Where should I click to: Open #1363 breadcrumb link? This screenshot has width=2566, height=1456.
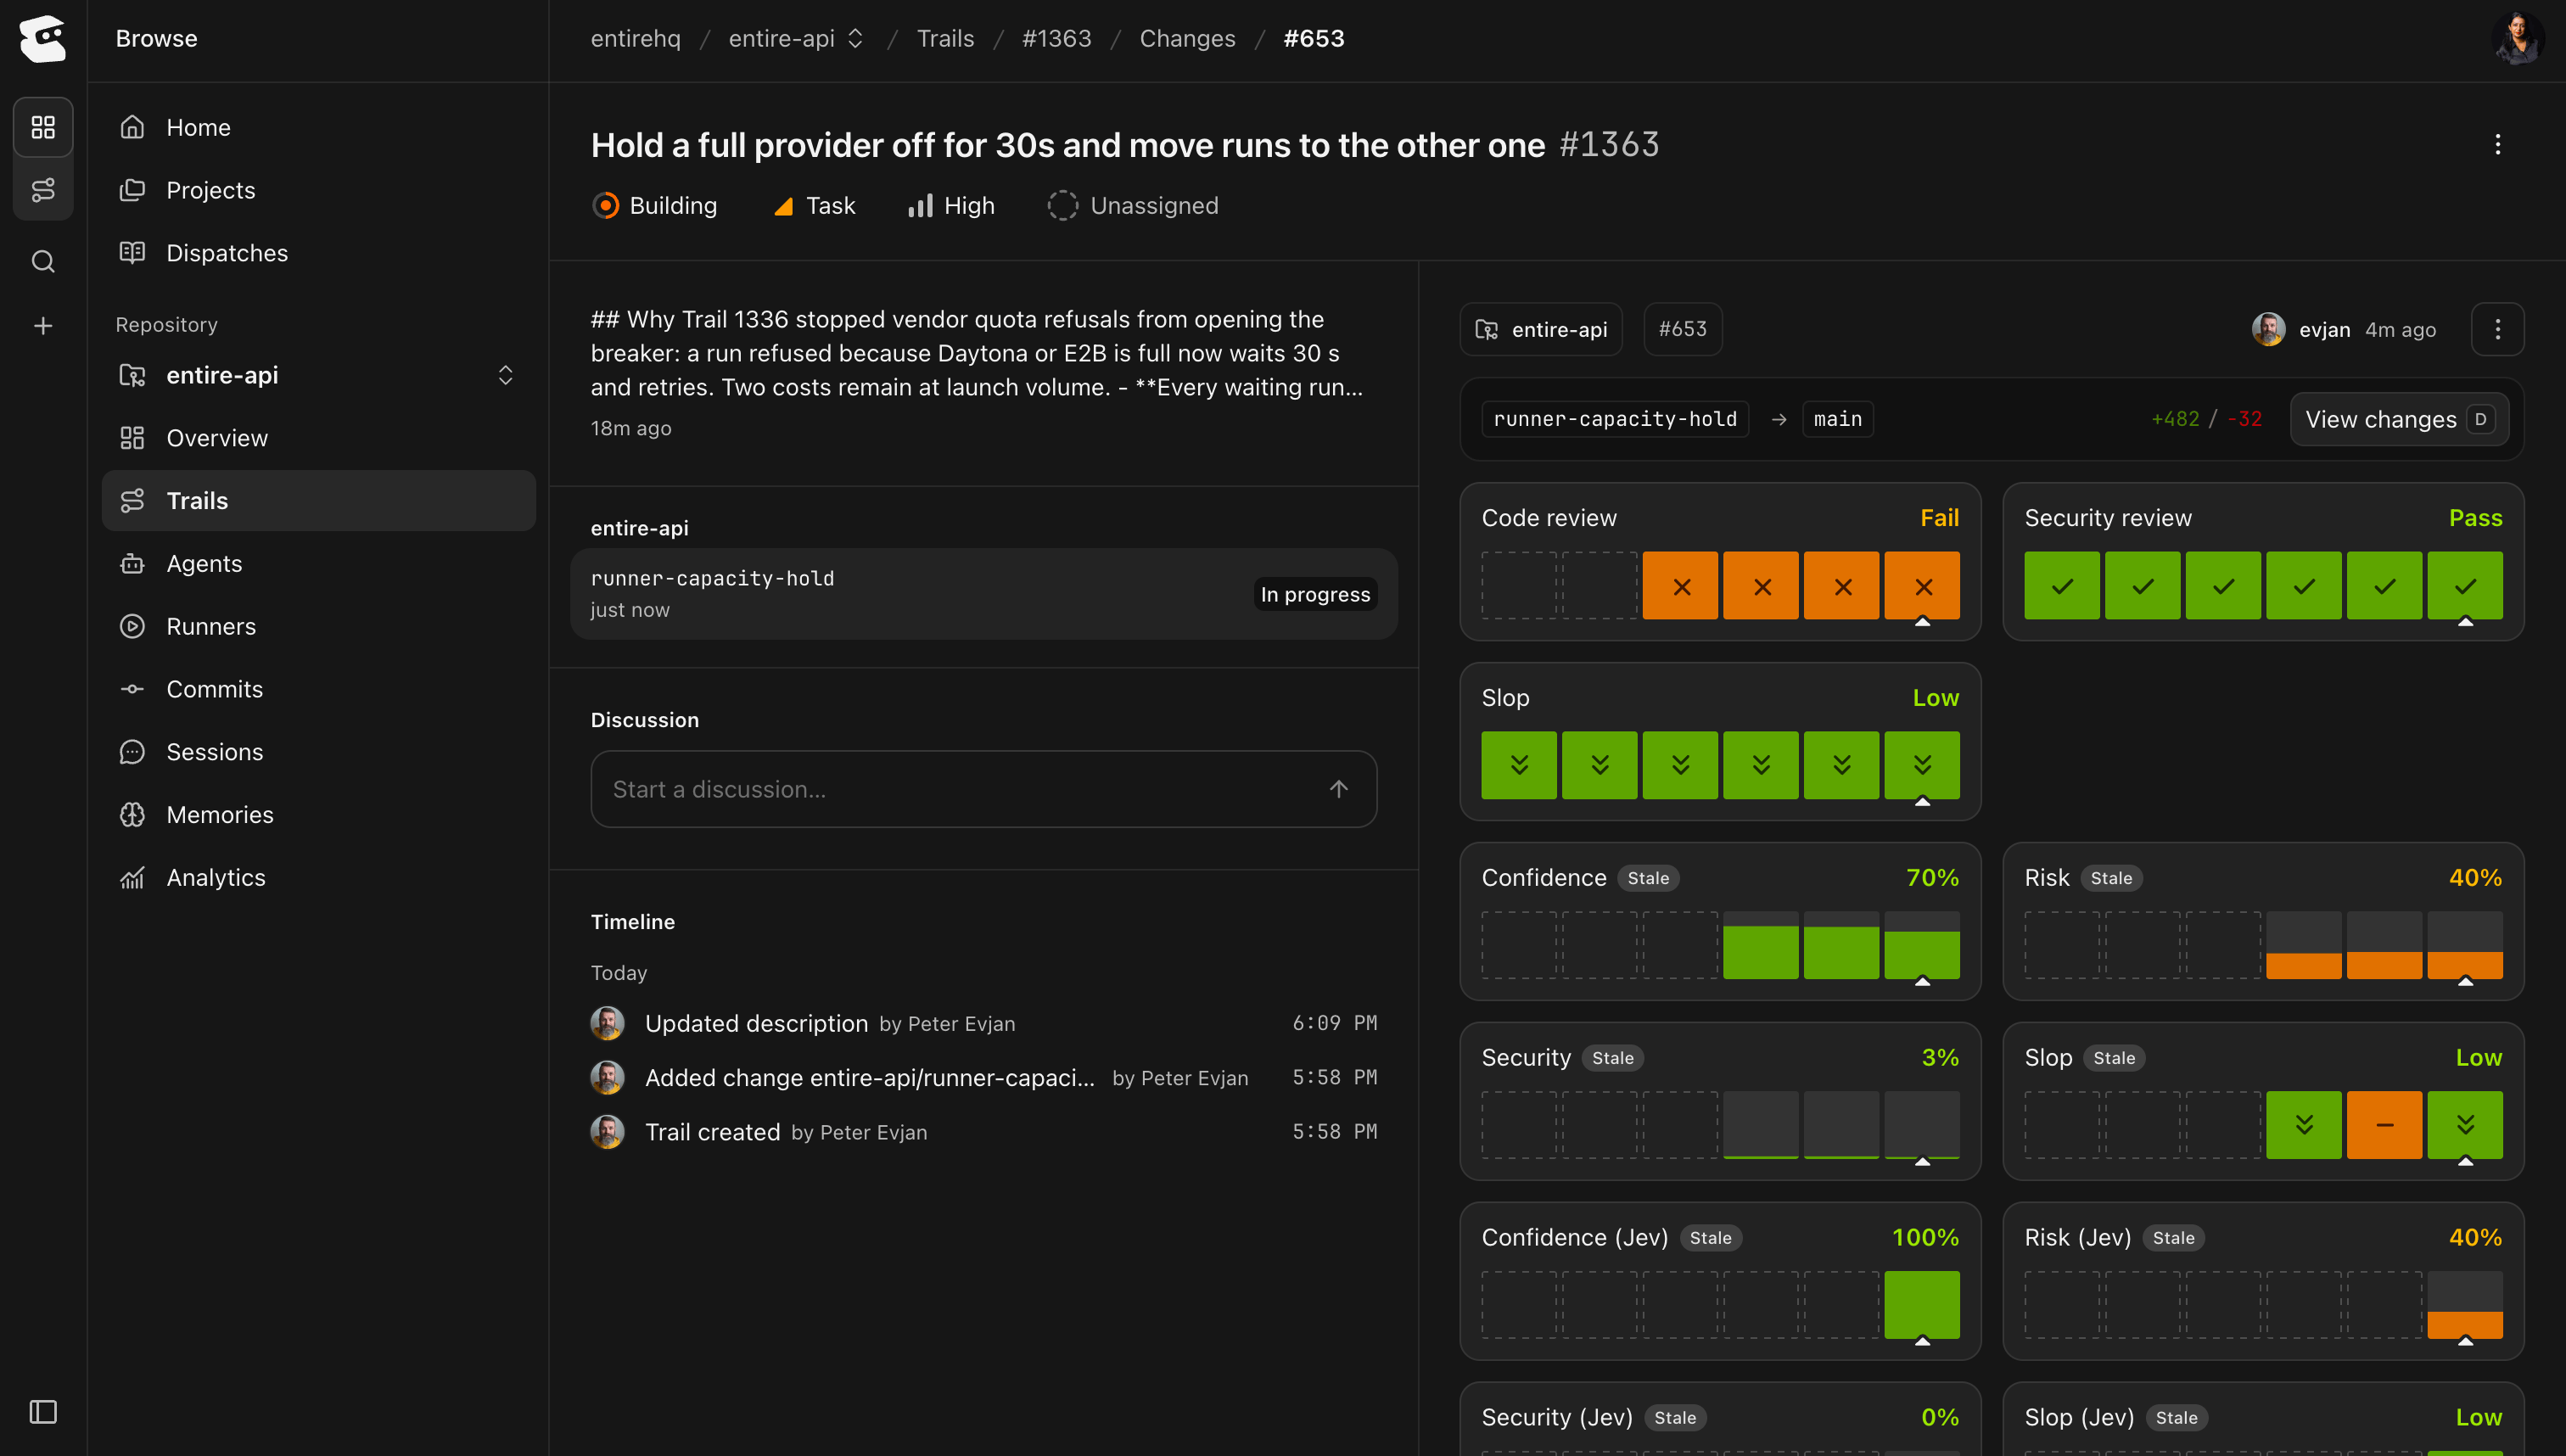[x=1056, y=38]
